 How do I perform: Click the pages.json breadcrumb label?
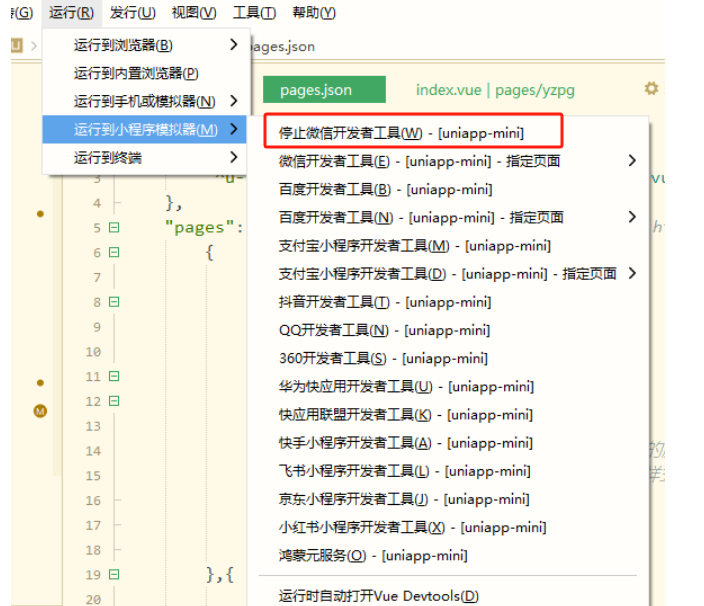click(x=283, y=47)
